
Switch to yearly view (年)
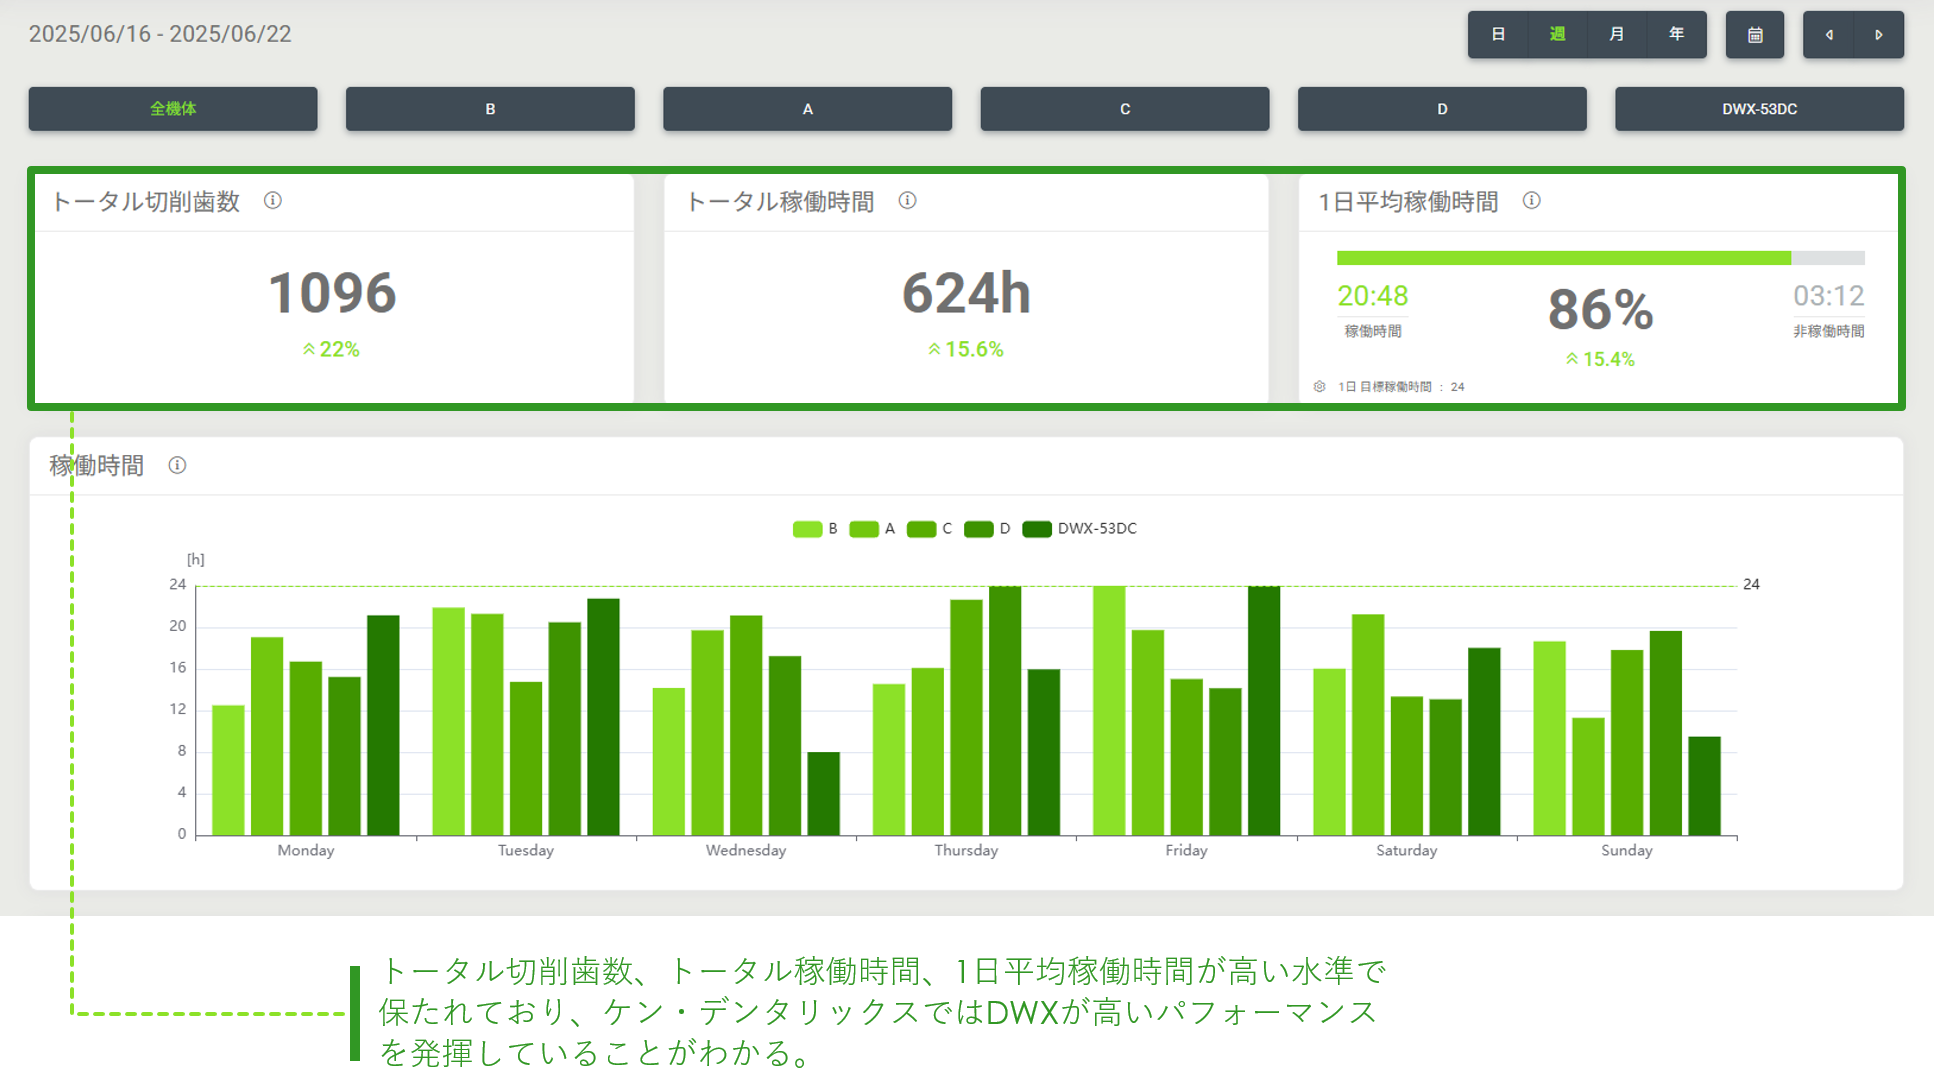1676,35
